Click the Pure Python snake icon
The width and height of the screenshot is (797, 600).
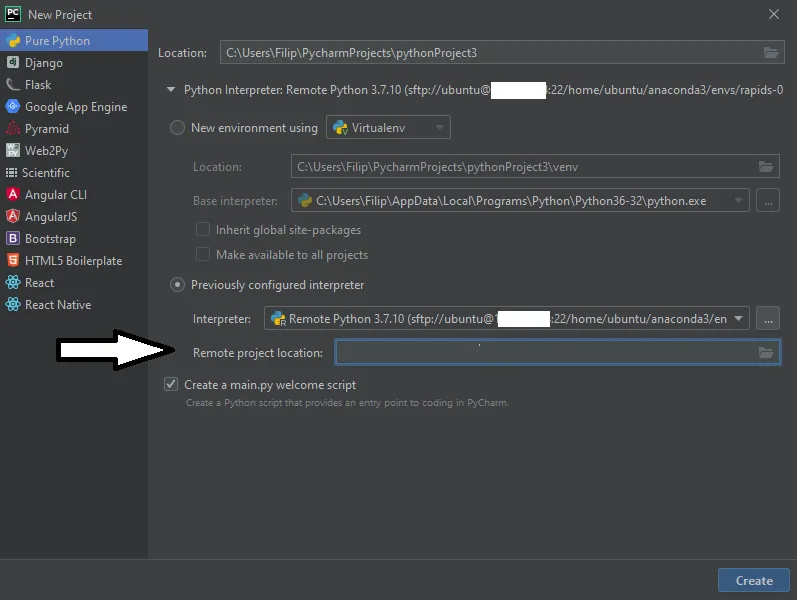(x=13, y=41)
